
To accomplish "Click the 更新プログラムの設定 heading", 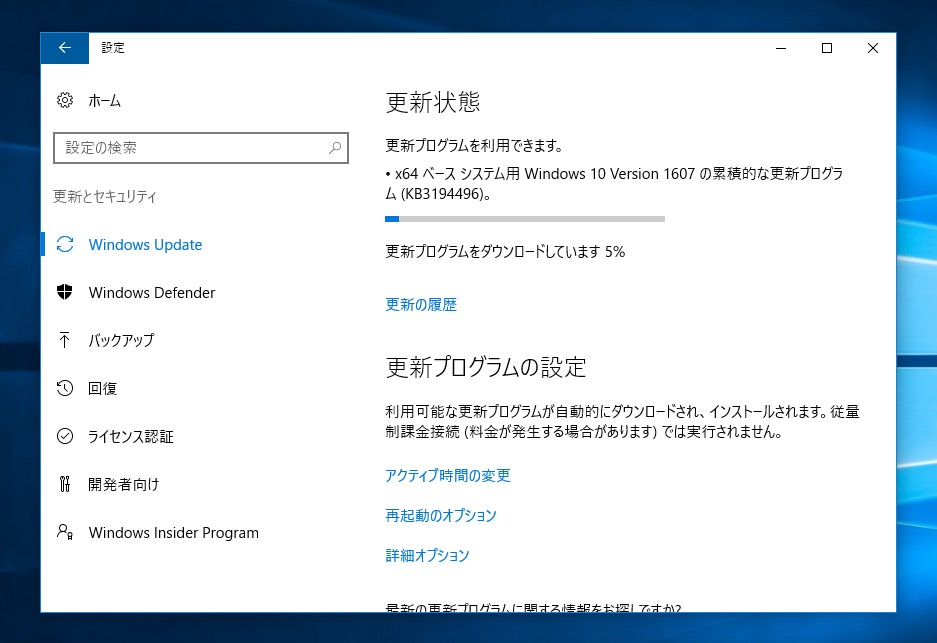I will point(486,368).
